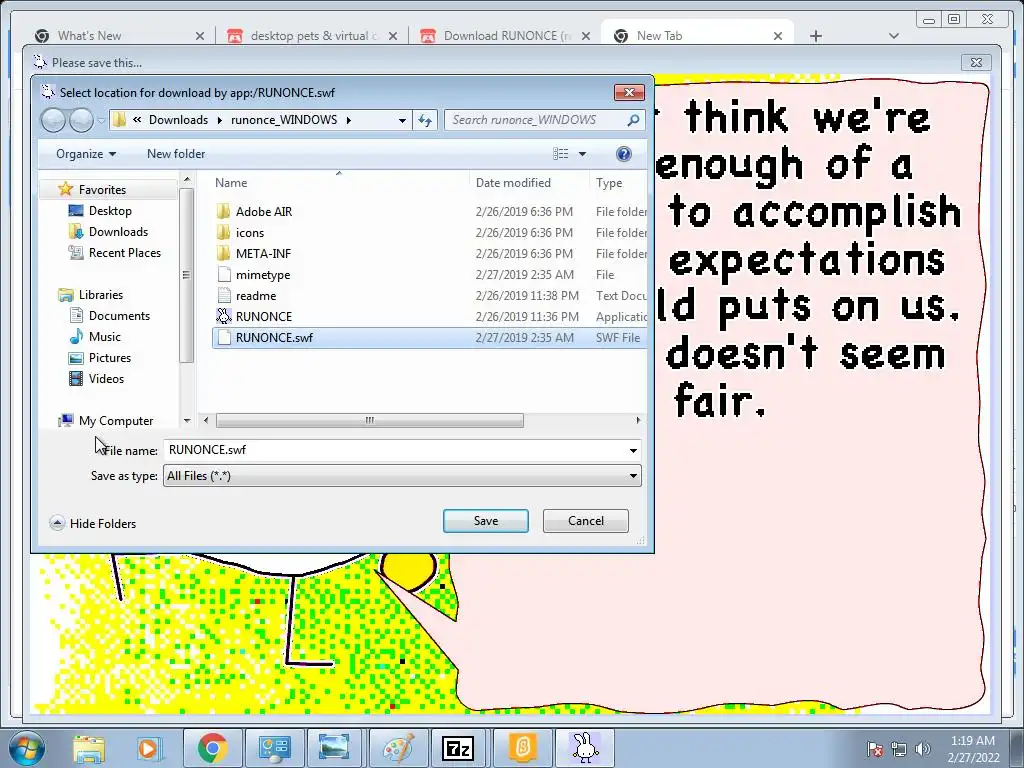Open the RUNONCE rabbit app in taskbar

click(585, 748)
